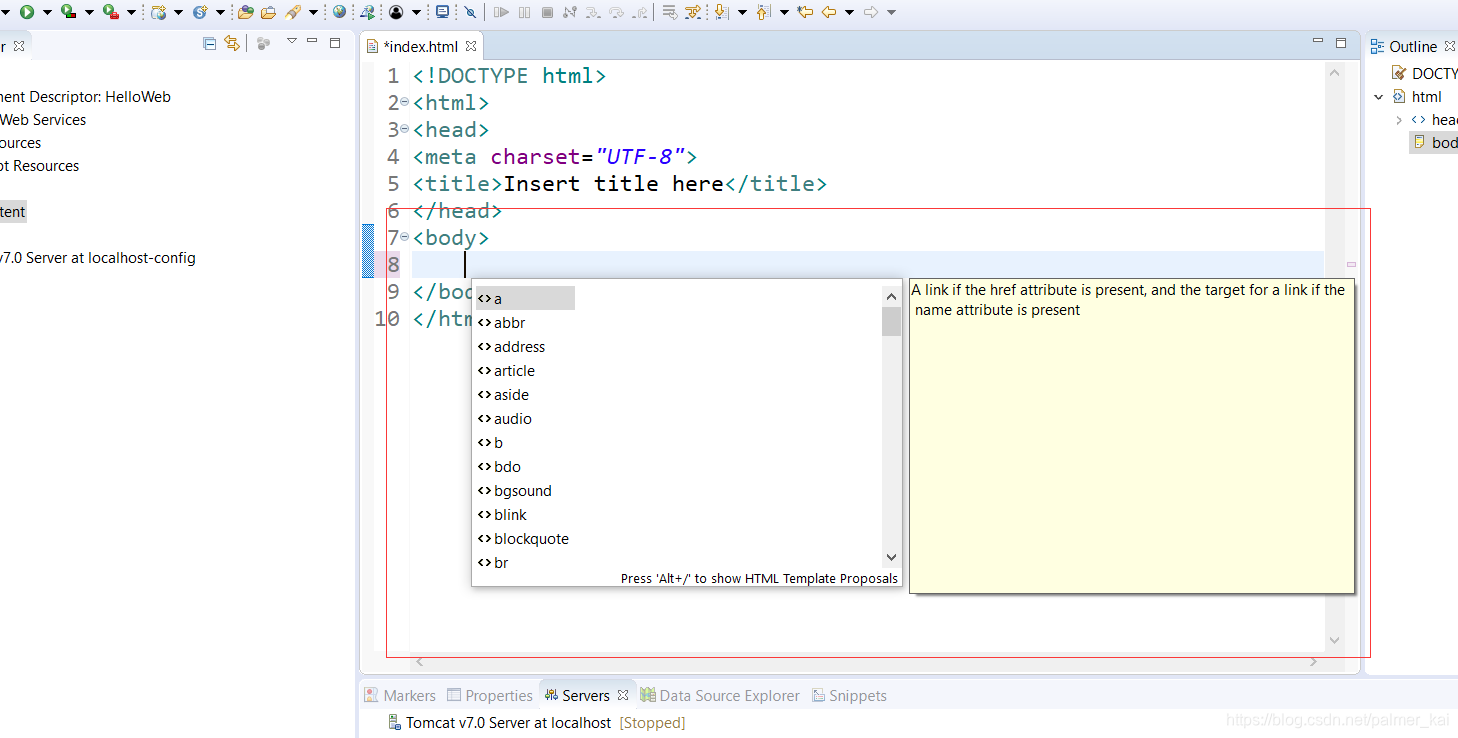This screenshot has width=1458, height=738.
Task: Collapse the body tag fold on line 7
Action: (x=404, y=237)
